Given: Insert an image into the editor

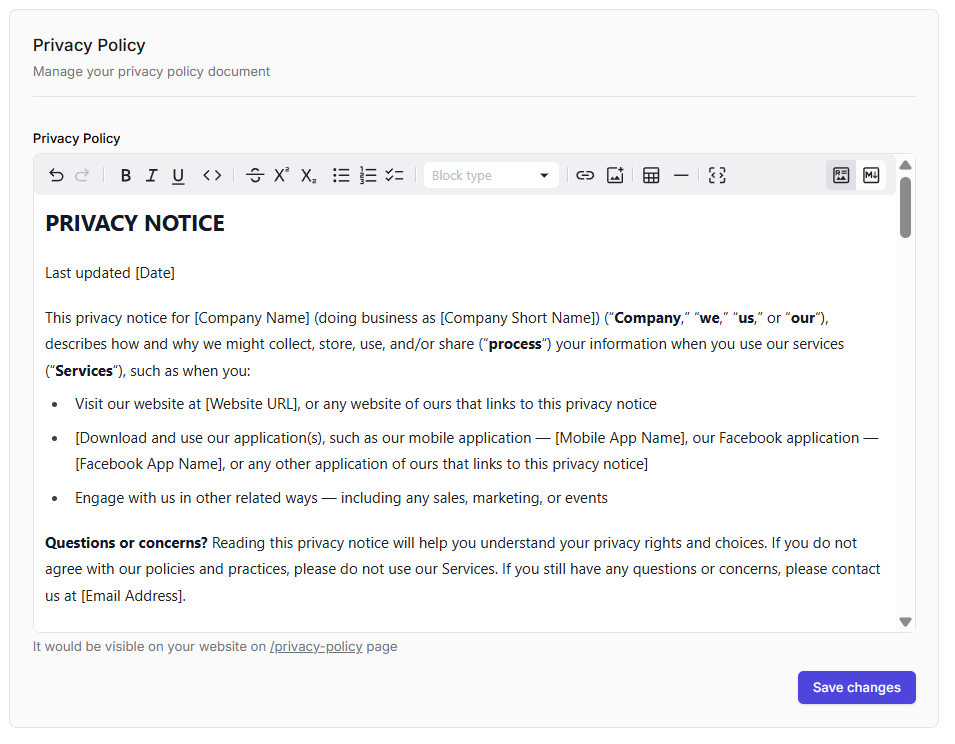Looking at the screenshot, I should point(615,176).
